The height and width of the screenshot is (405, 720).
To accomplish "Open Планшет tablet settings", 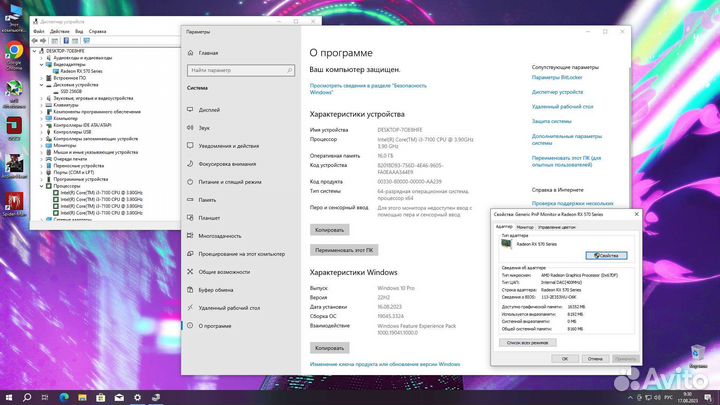I will [x=209, y=218].
